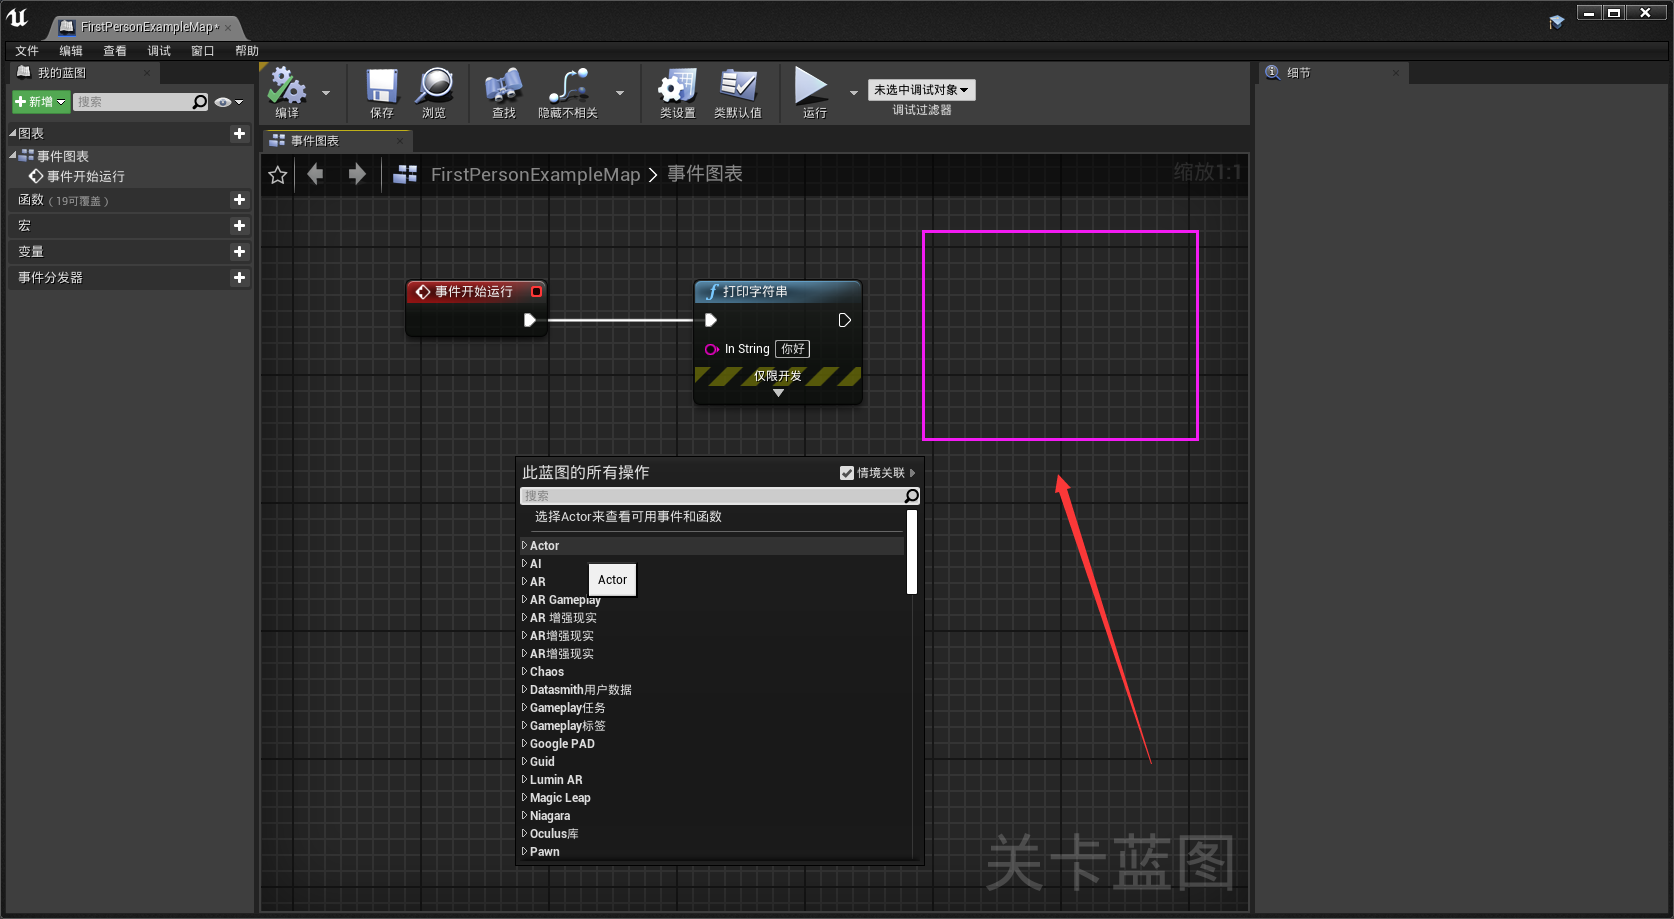Click the Compile (编译) toolbar icon
Image resolution: width=1674 pixels, height=919 pixels.
pos(287,86)
